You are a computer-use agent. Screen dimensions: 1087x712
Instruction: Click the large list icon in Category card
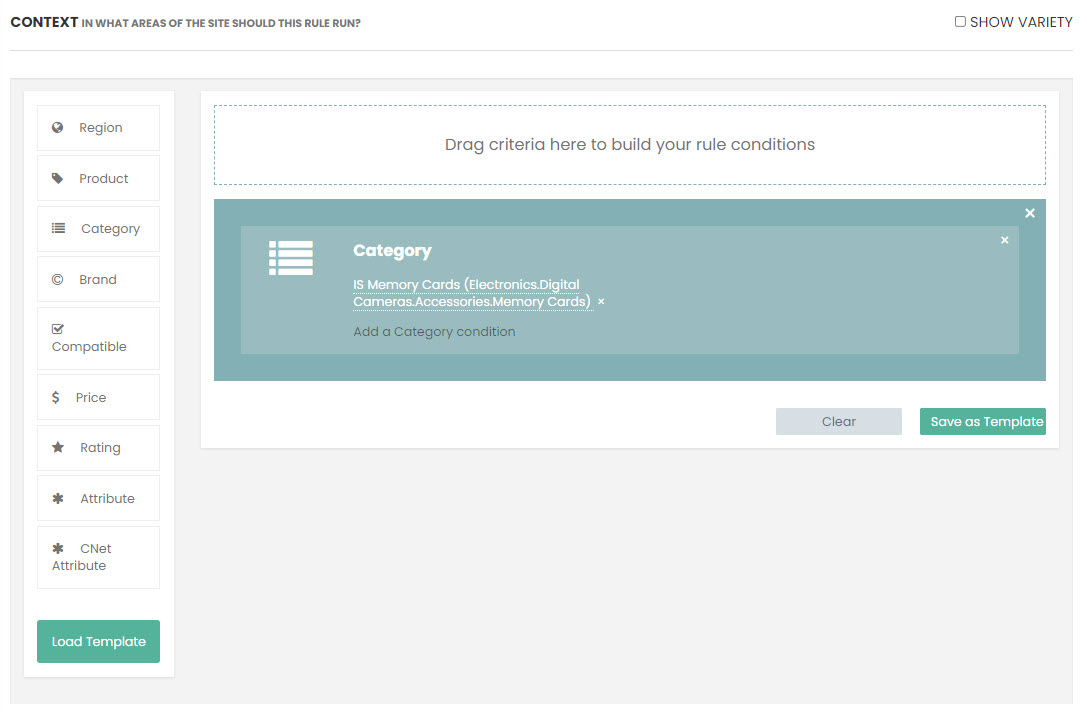tap(291, 258)
